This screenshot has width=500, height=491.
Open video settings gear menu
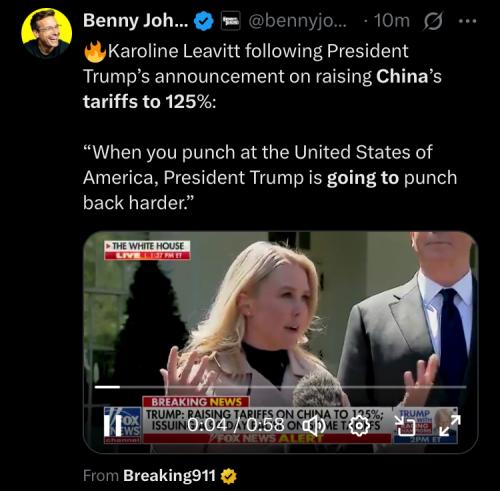pos(359,426)
